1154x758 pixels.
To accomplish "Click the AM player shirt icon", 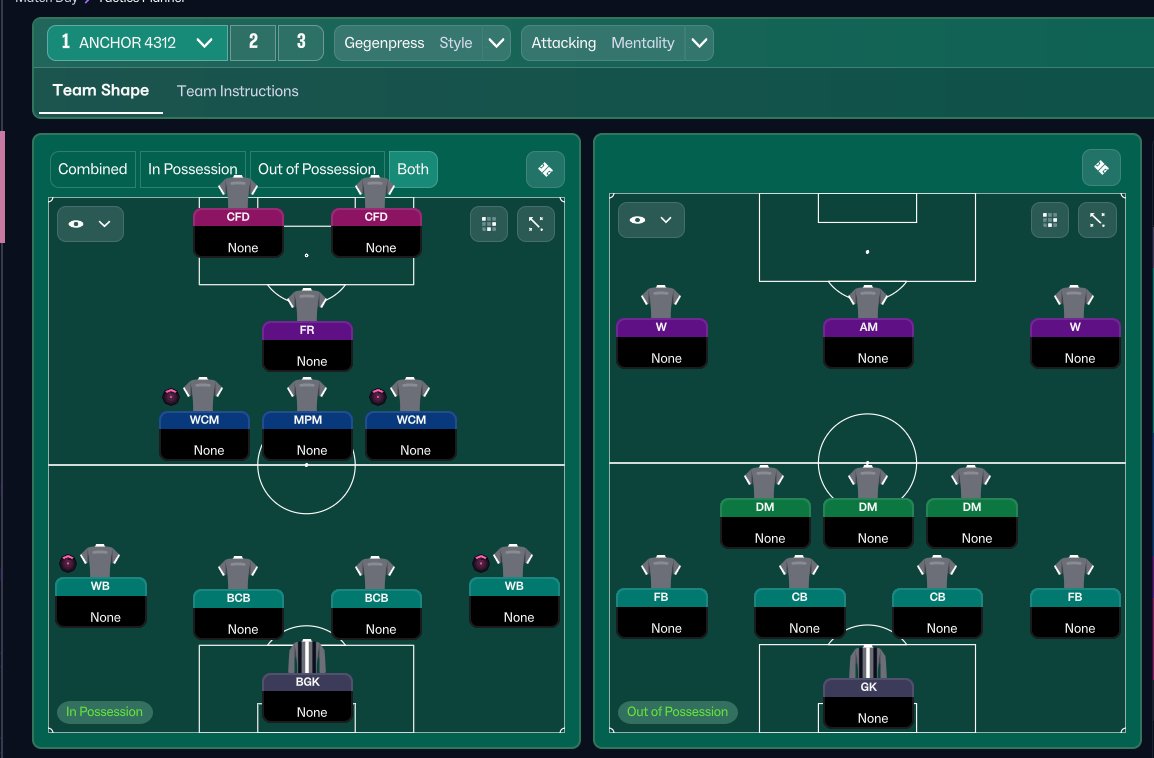I will (868, 302).
